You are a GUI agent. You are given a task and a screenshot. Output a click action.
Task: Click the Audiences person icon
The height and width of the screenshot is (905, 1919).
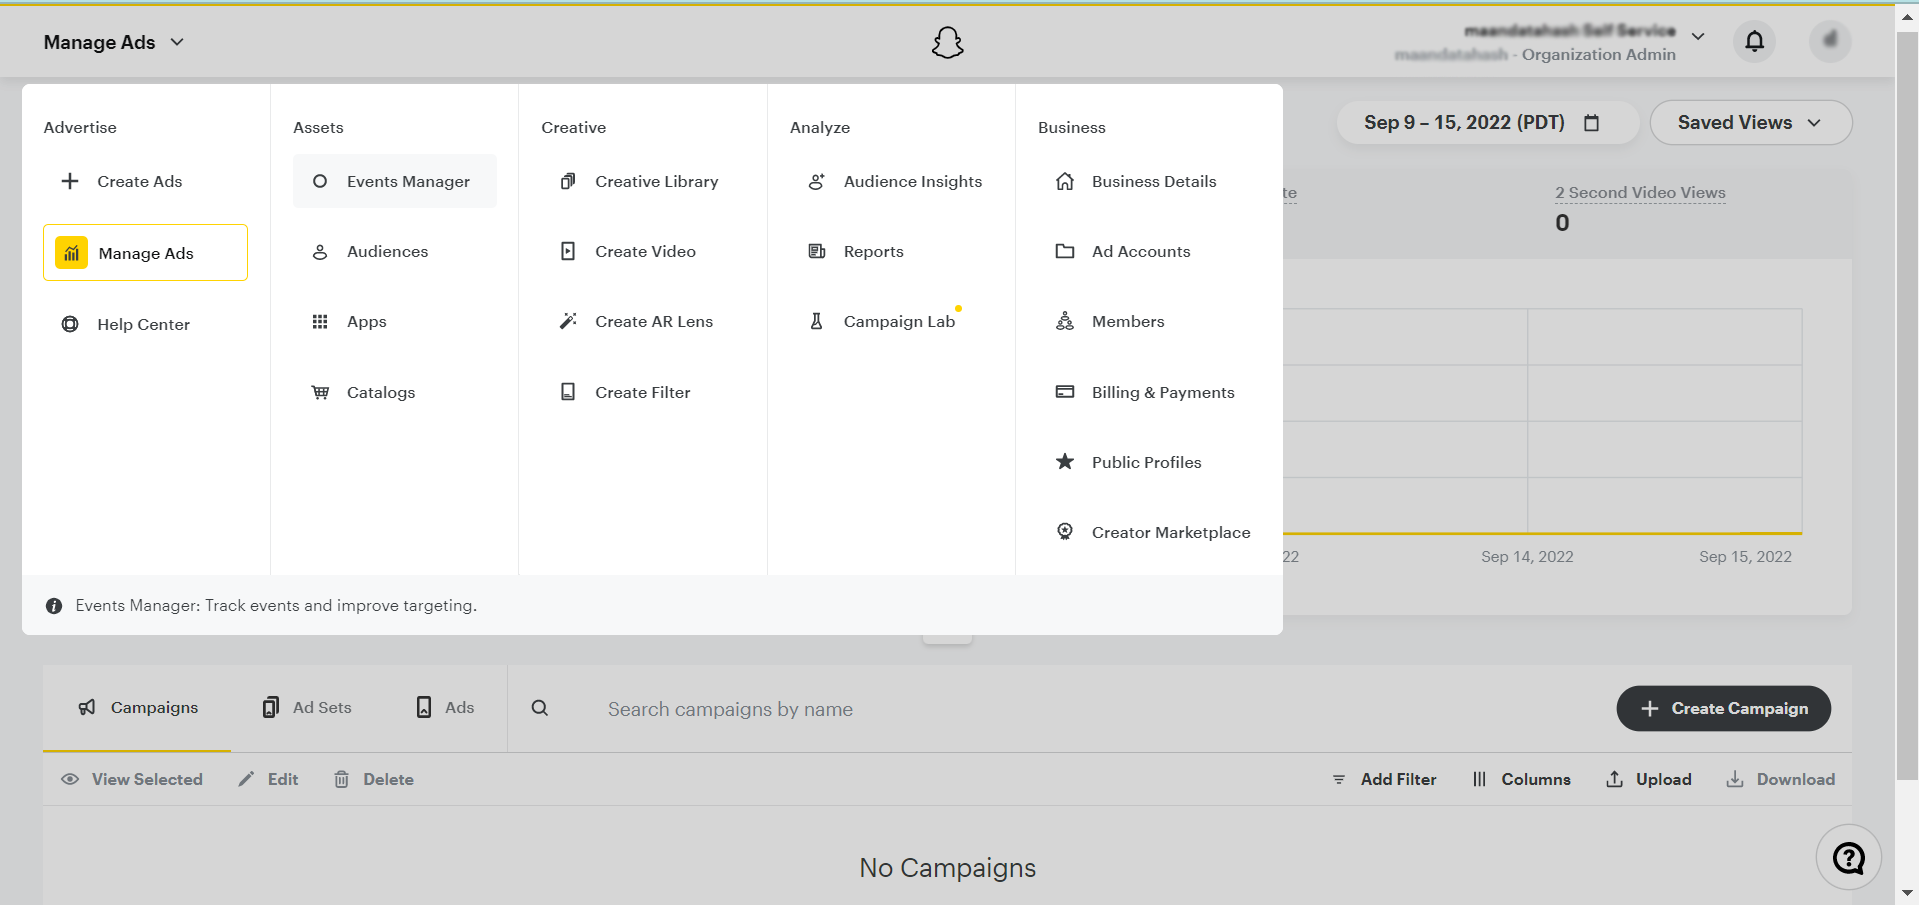pyautogui.click(x=320, y=252)
